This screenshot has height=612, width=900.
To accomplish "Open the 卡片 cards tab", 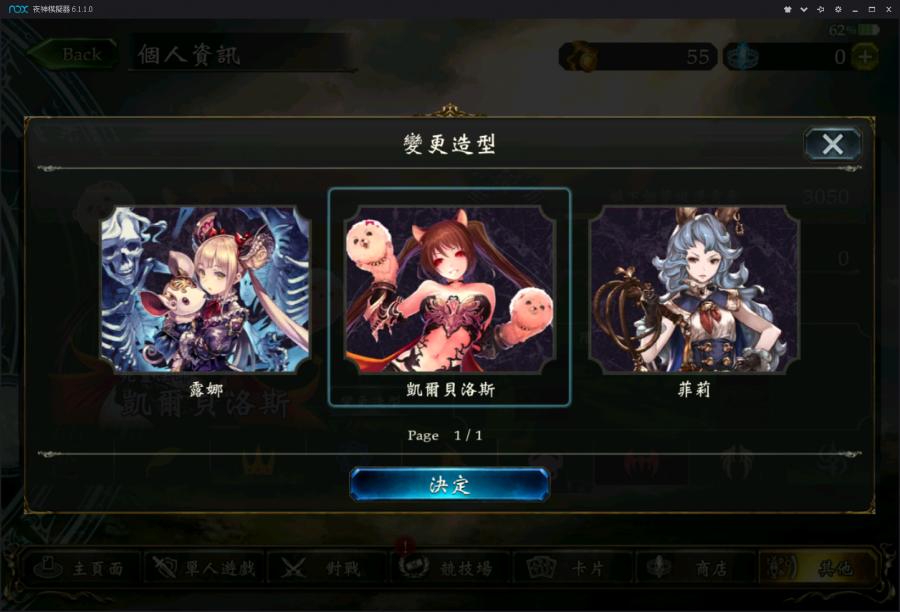I will click(x=573, y=568).
